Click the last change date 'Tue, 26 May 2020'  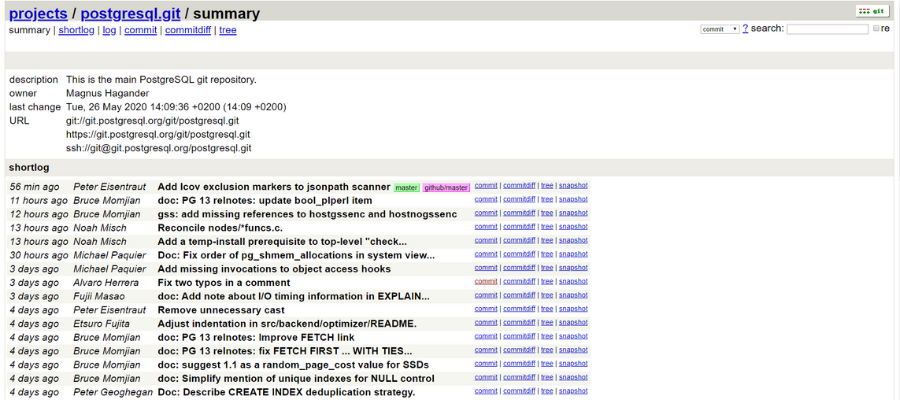(x=176, y=107)
